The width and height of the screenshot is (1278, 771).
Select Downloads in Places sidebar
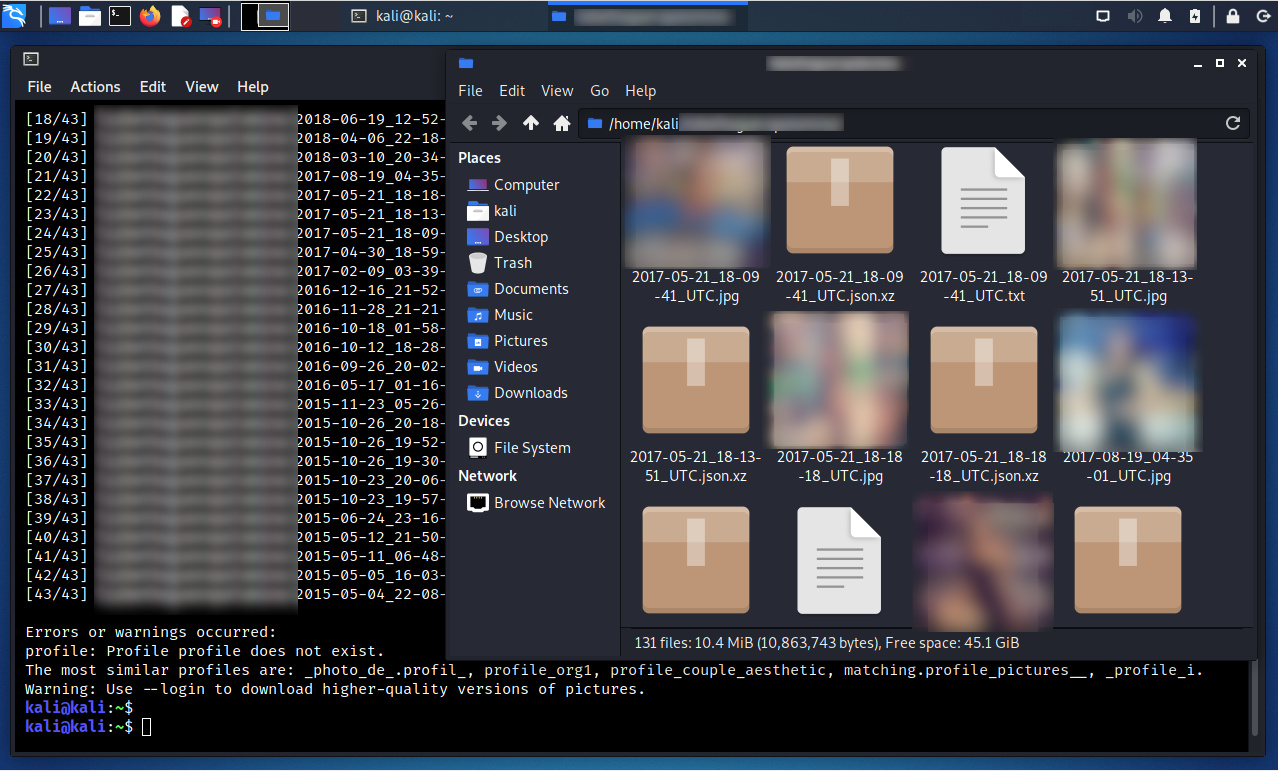(x=530, y=393)
